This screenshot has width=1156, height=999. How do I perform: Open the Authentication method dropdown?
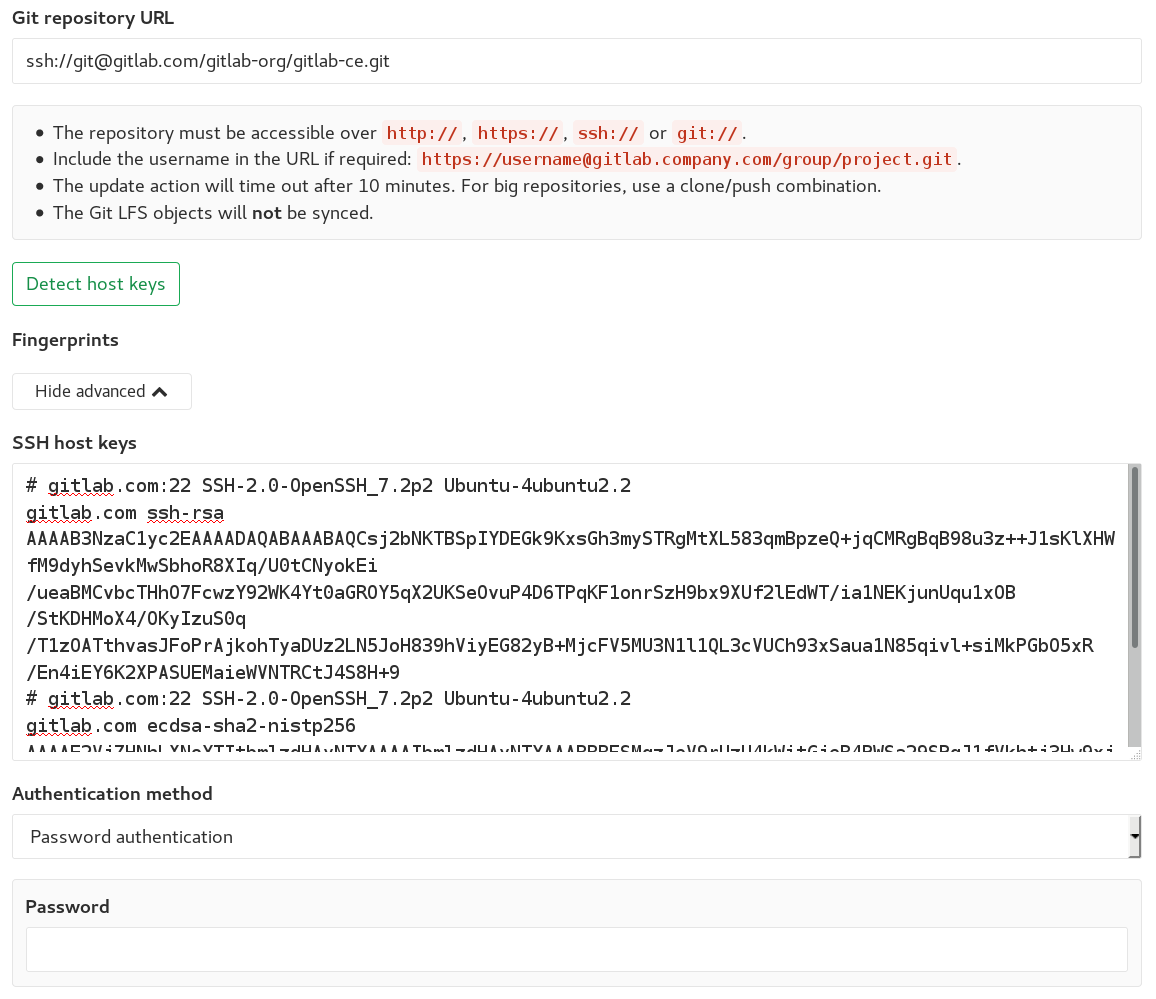coord(575,836)
